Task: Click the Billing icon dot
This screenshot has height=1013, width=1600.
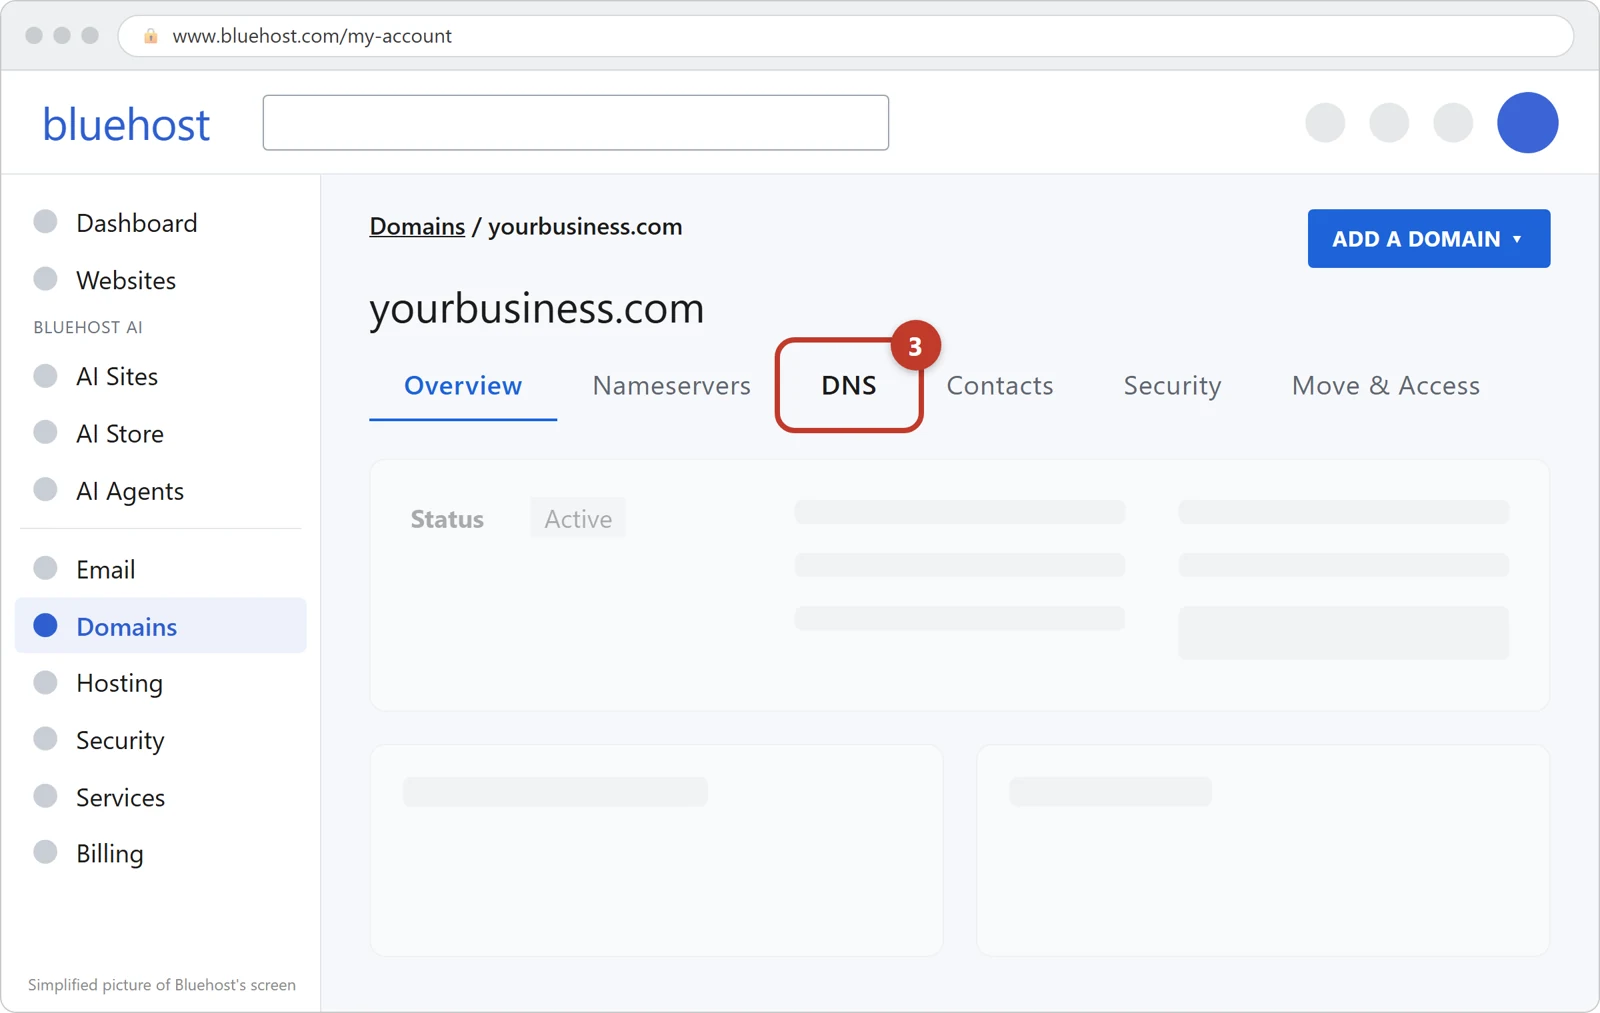Action: click(x=45, y=852)
